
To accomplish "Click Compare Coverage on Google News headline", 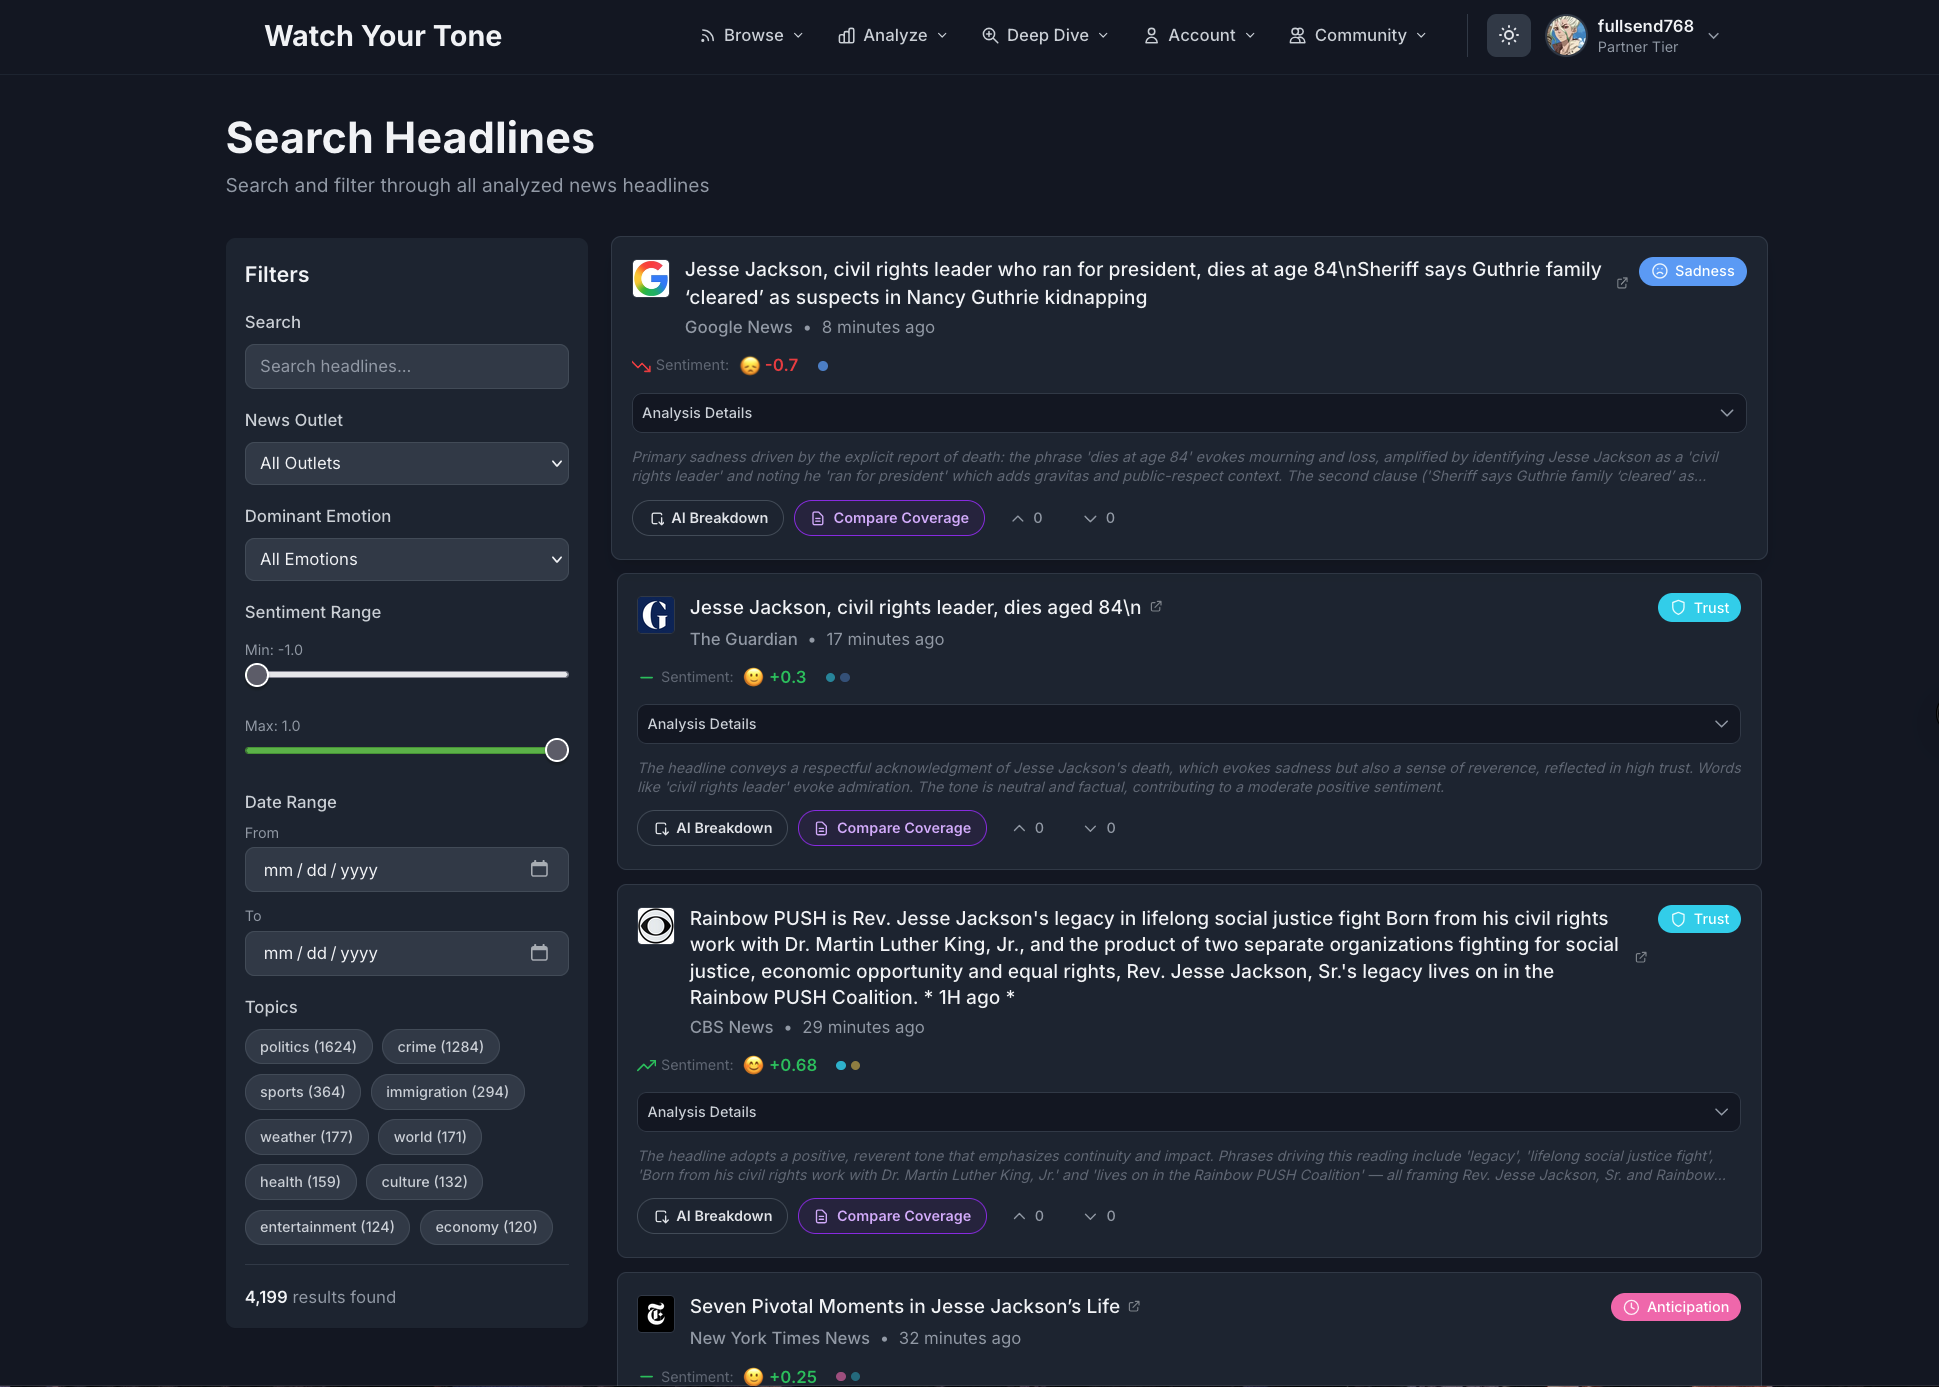I will (x=889, y=518).
